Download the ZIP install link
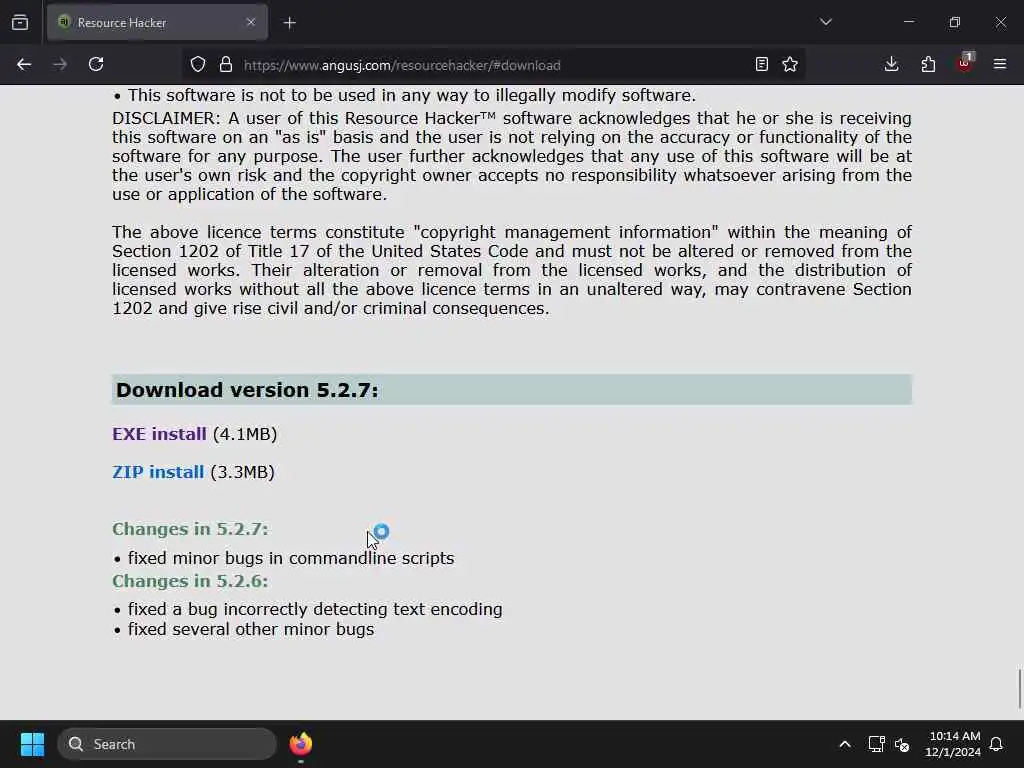The height and width of the screenshot is (768, 1024). [158, 472]
